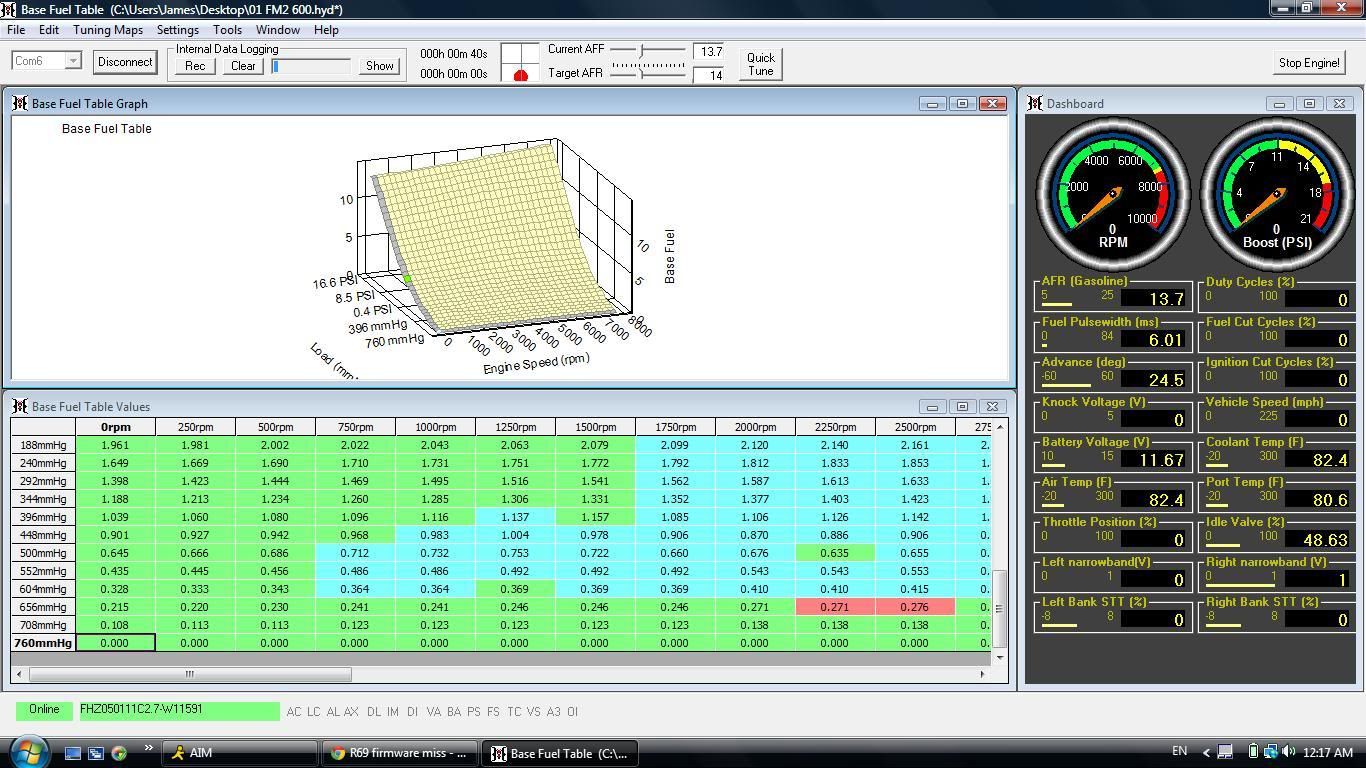Viewport: 1366px width, 768px height.
Task: Click the Current AFR value field 13.7
Action: [x=708, y=52]
